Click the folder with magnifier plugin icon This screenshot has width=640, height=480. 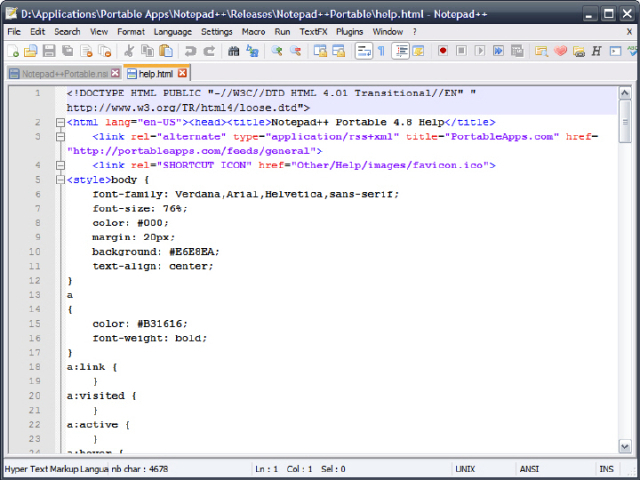tap(541, 51)
